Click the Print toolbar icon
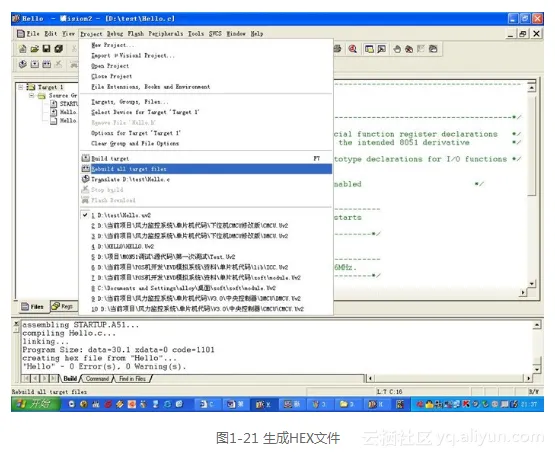This screenshot has width=555, height=457. tap(337, 49)
